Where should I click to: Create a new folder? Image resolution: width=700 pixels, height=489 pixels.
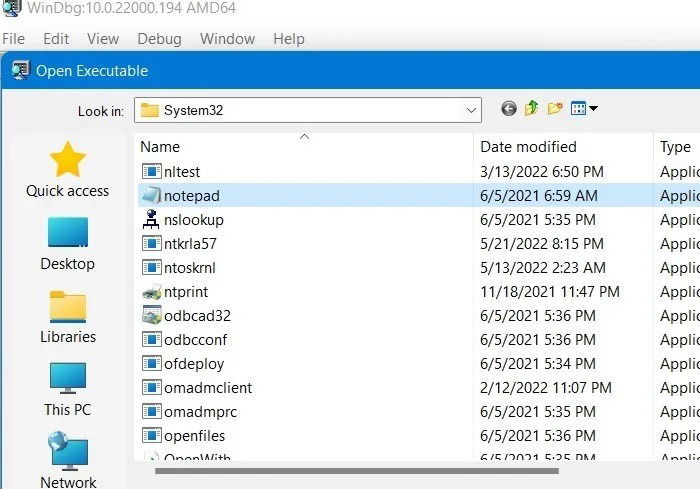coord(554,109)
